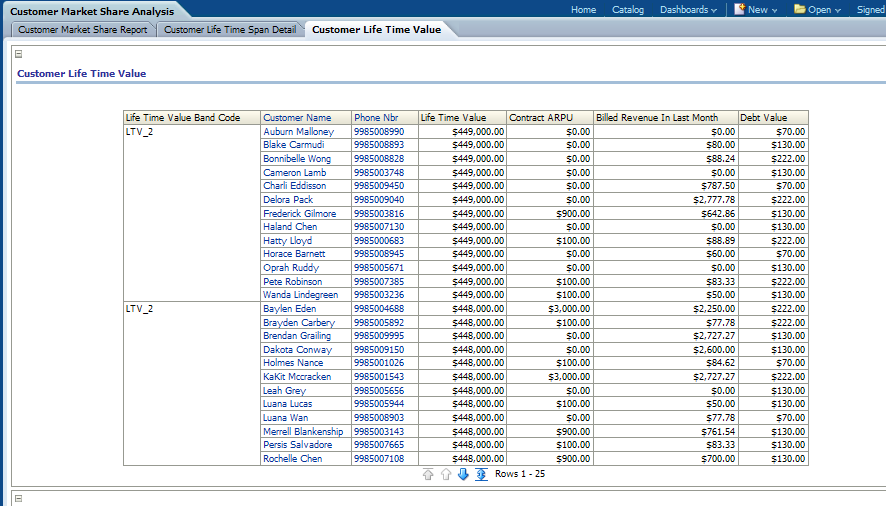Select Customer Life Time Value tab

coord(376,30)
